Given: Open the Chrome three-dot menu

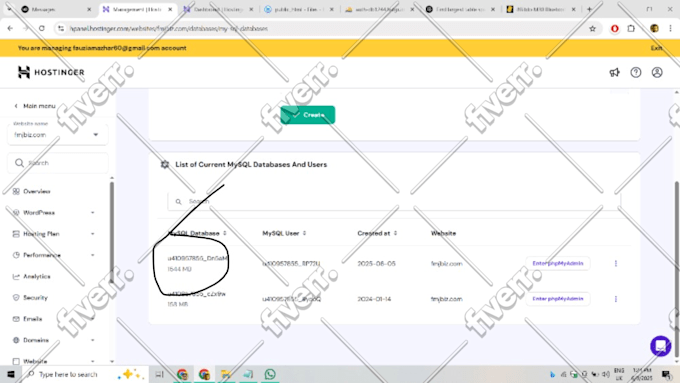Looking at the screenshot, I should pyautogui.click(x=670, y=29).
